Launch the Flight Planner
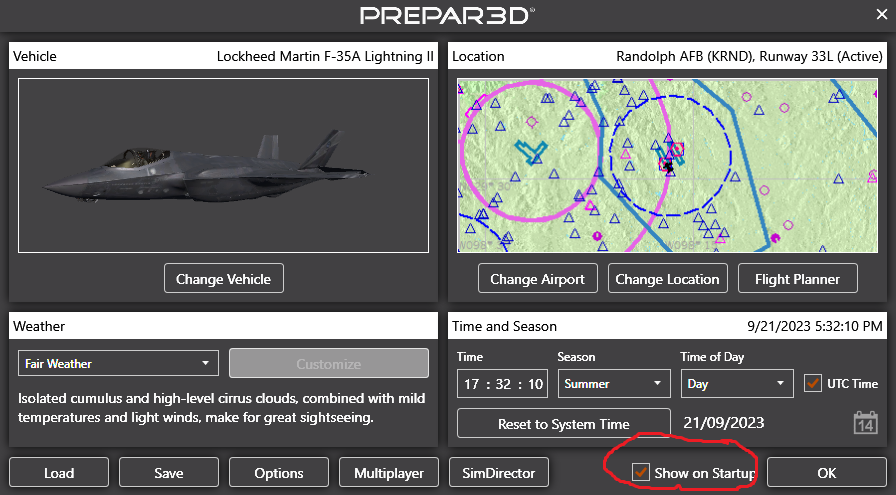This screenshot has width=896, height=495. [798, 278]
